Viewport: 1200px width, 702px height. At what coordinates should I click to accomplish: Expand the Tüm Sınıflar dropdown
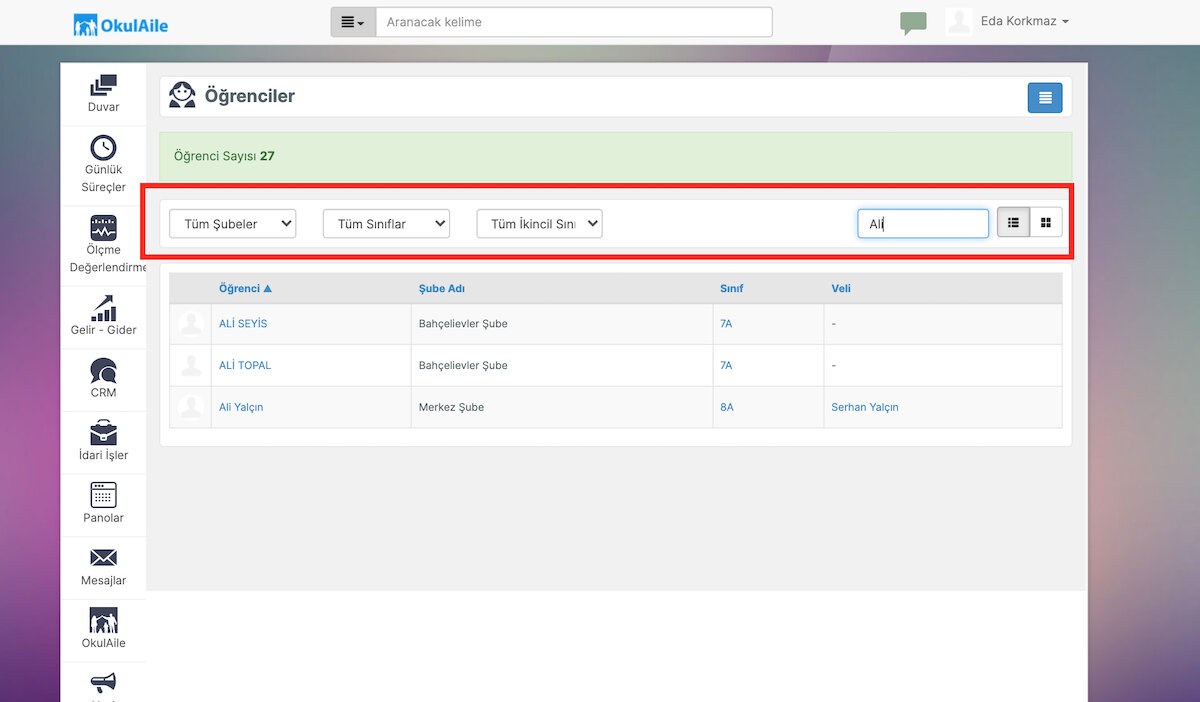pyautogui.click(x=386, y=224)
